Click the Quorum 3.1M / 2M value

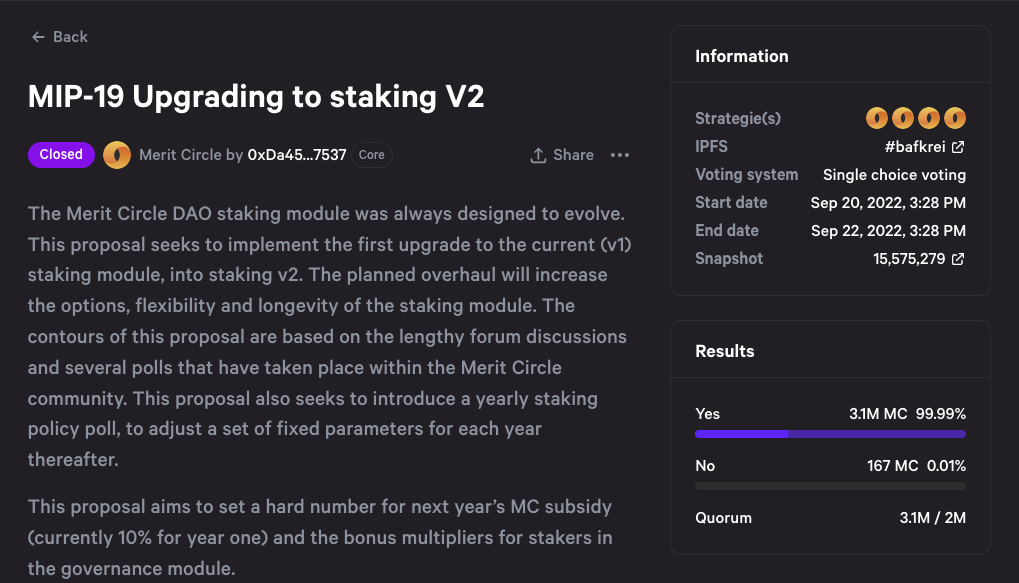(932, 518)
